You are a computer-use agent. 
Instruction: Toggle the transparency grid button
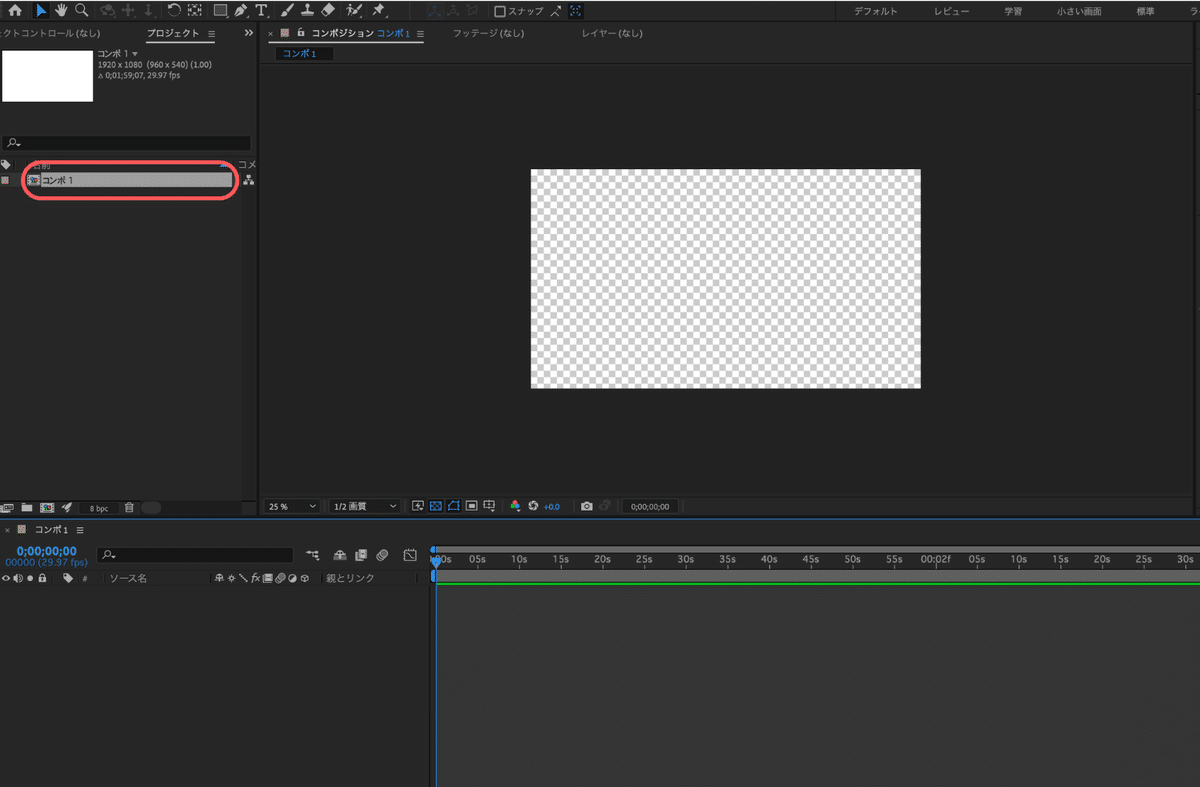point(436,506)
